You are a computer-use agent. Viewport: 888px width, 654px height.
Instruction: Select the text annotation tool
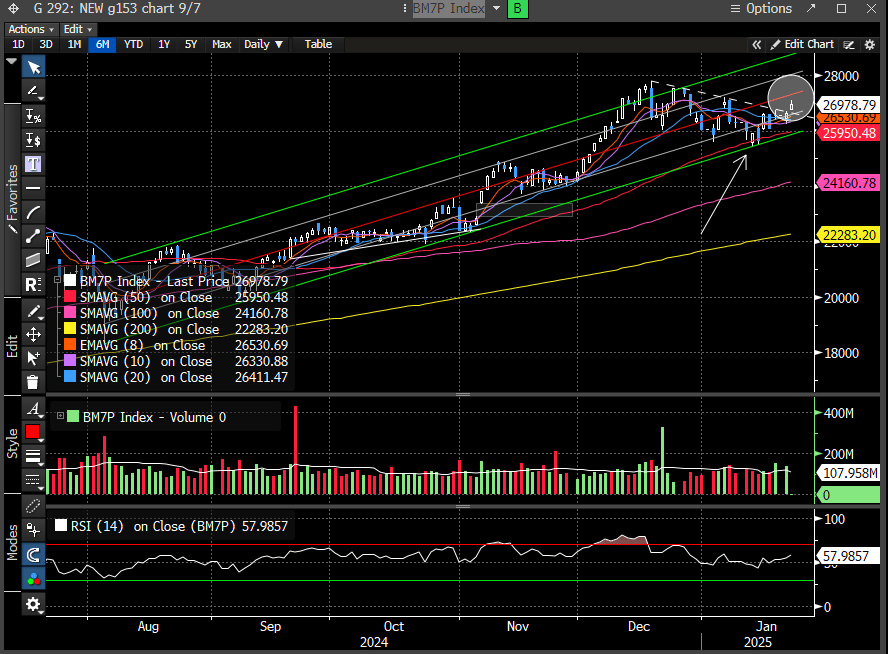click(x=33, y=164)
